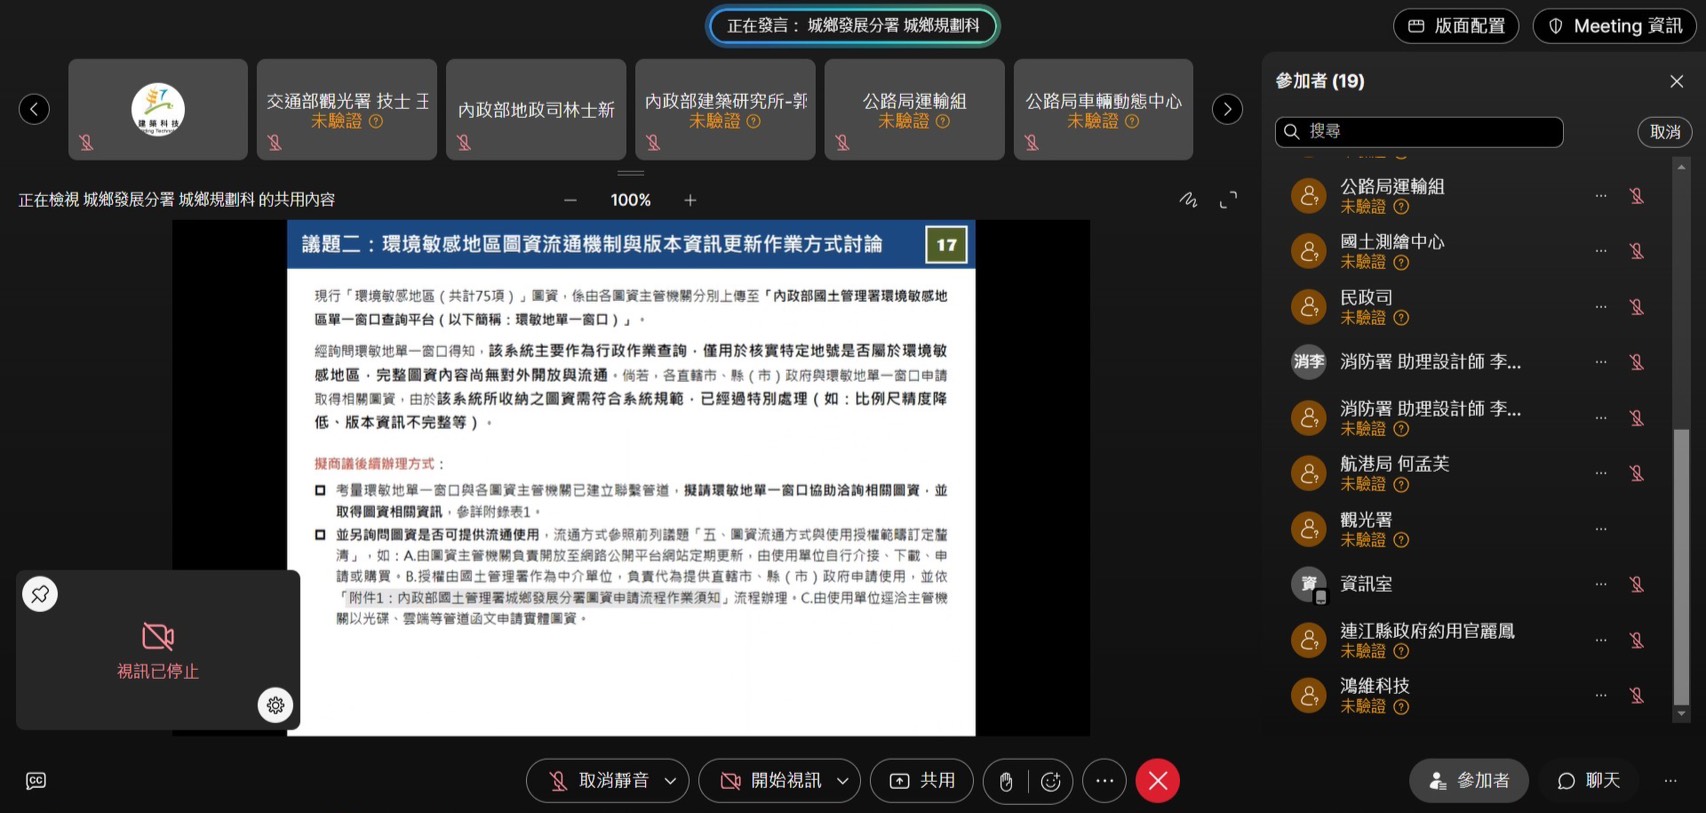Select 內政部地政司林士新 video thumbnail
The image size is (1706, 813).
pos(536,109)
